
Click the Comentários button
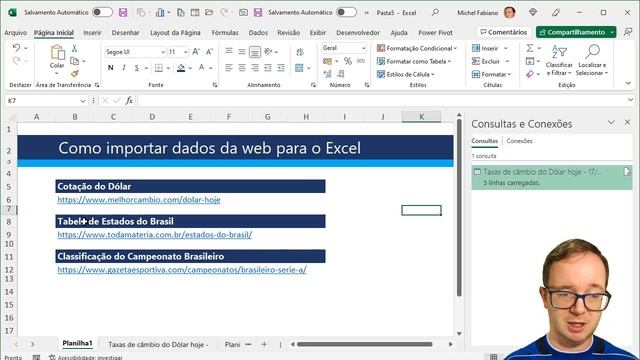pyautogui.click(x=504, y=32)
